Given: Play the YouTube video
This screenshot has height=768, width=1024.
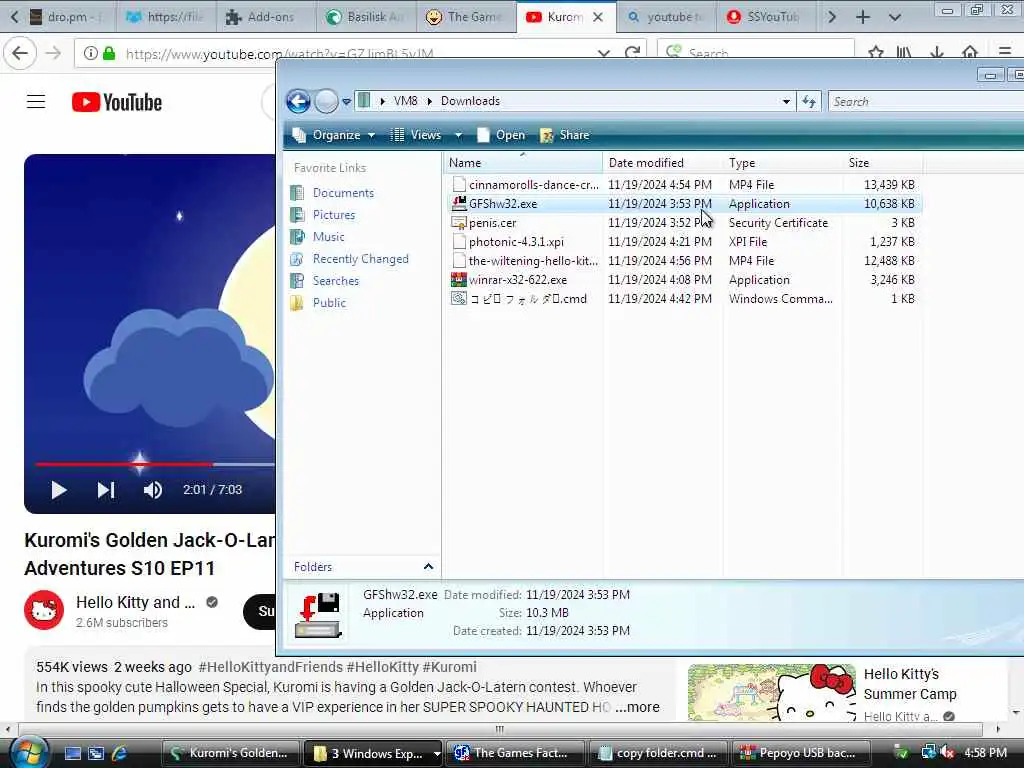Looking at the screenshot, I should pos(59,490).
